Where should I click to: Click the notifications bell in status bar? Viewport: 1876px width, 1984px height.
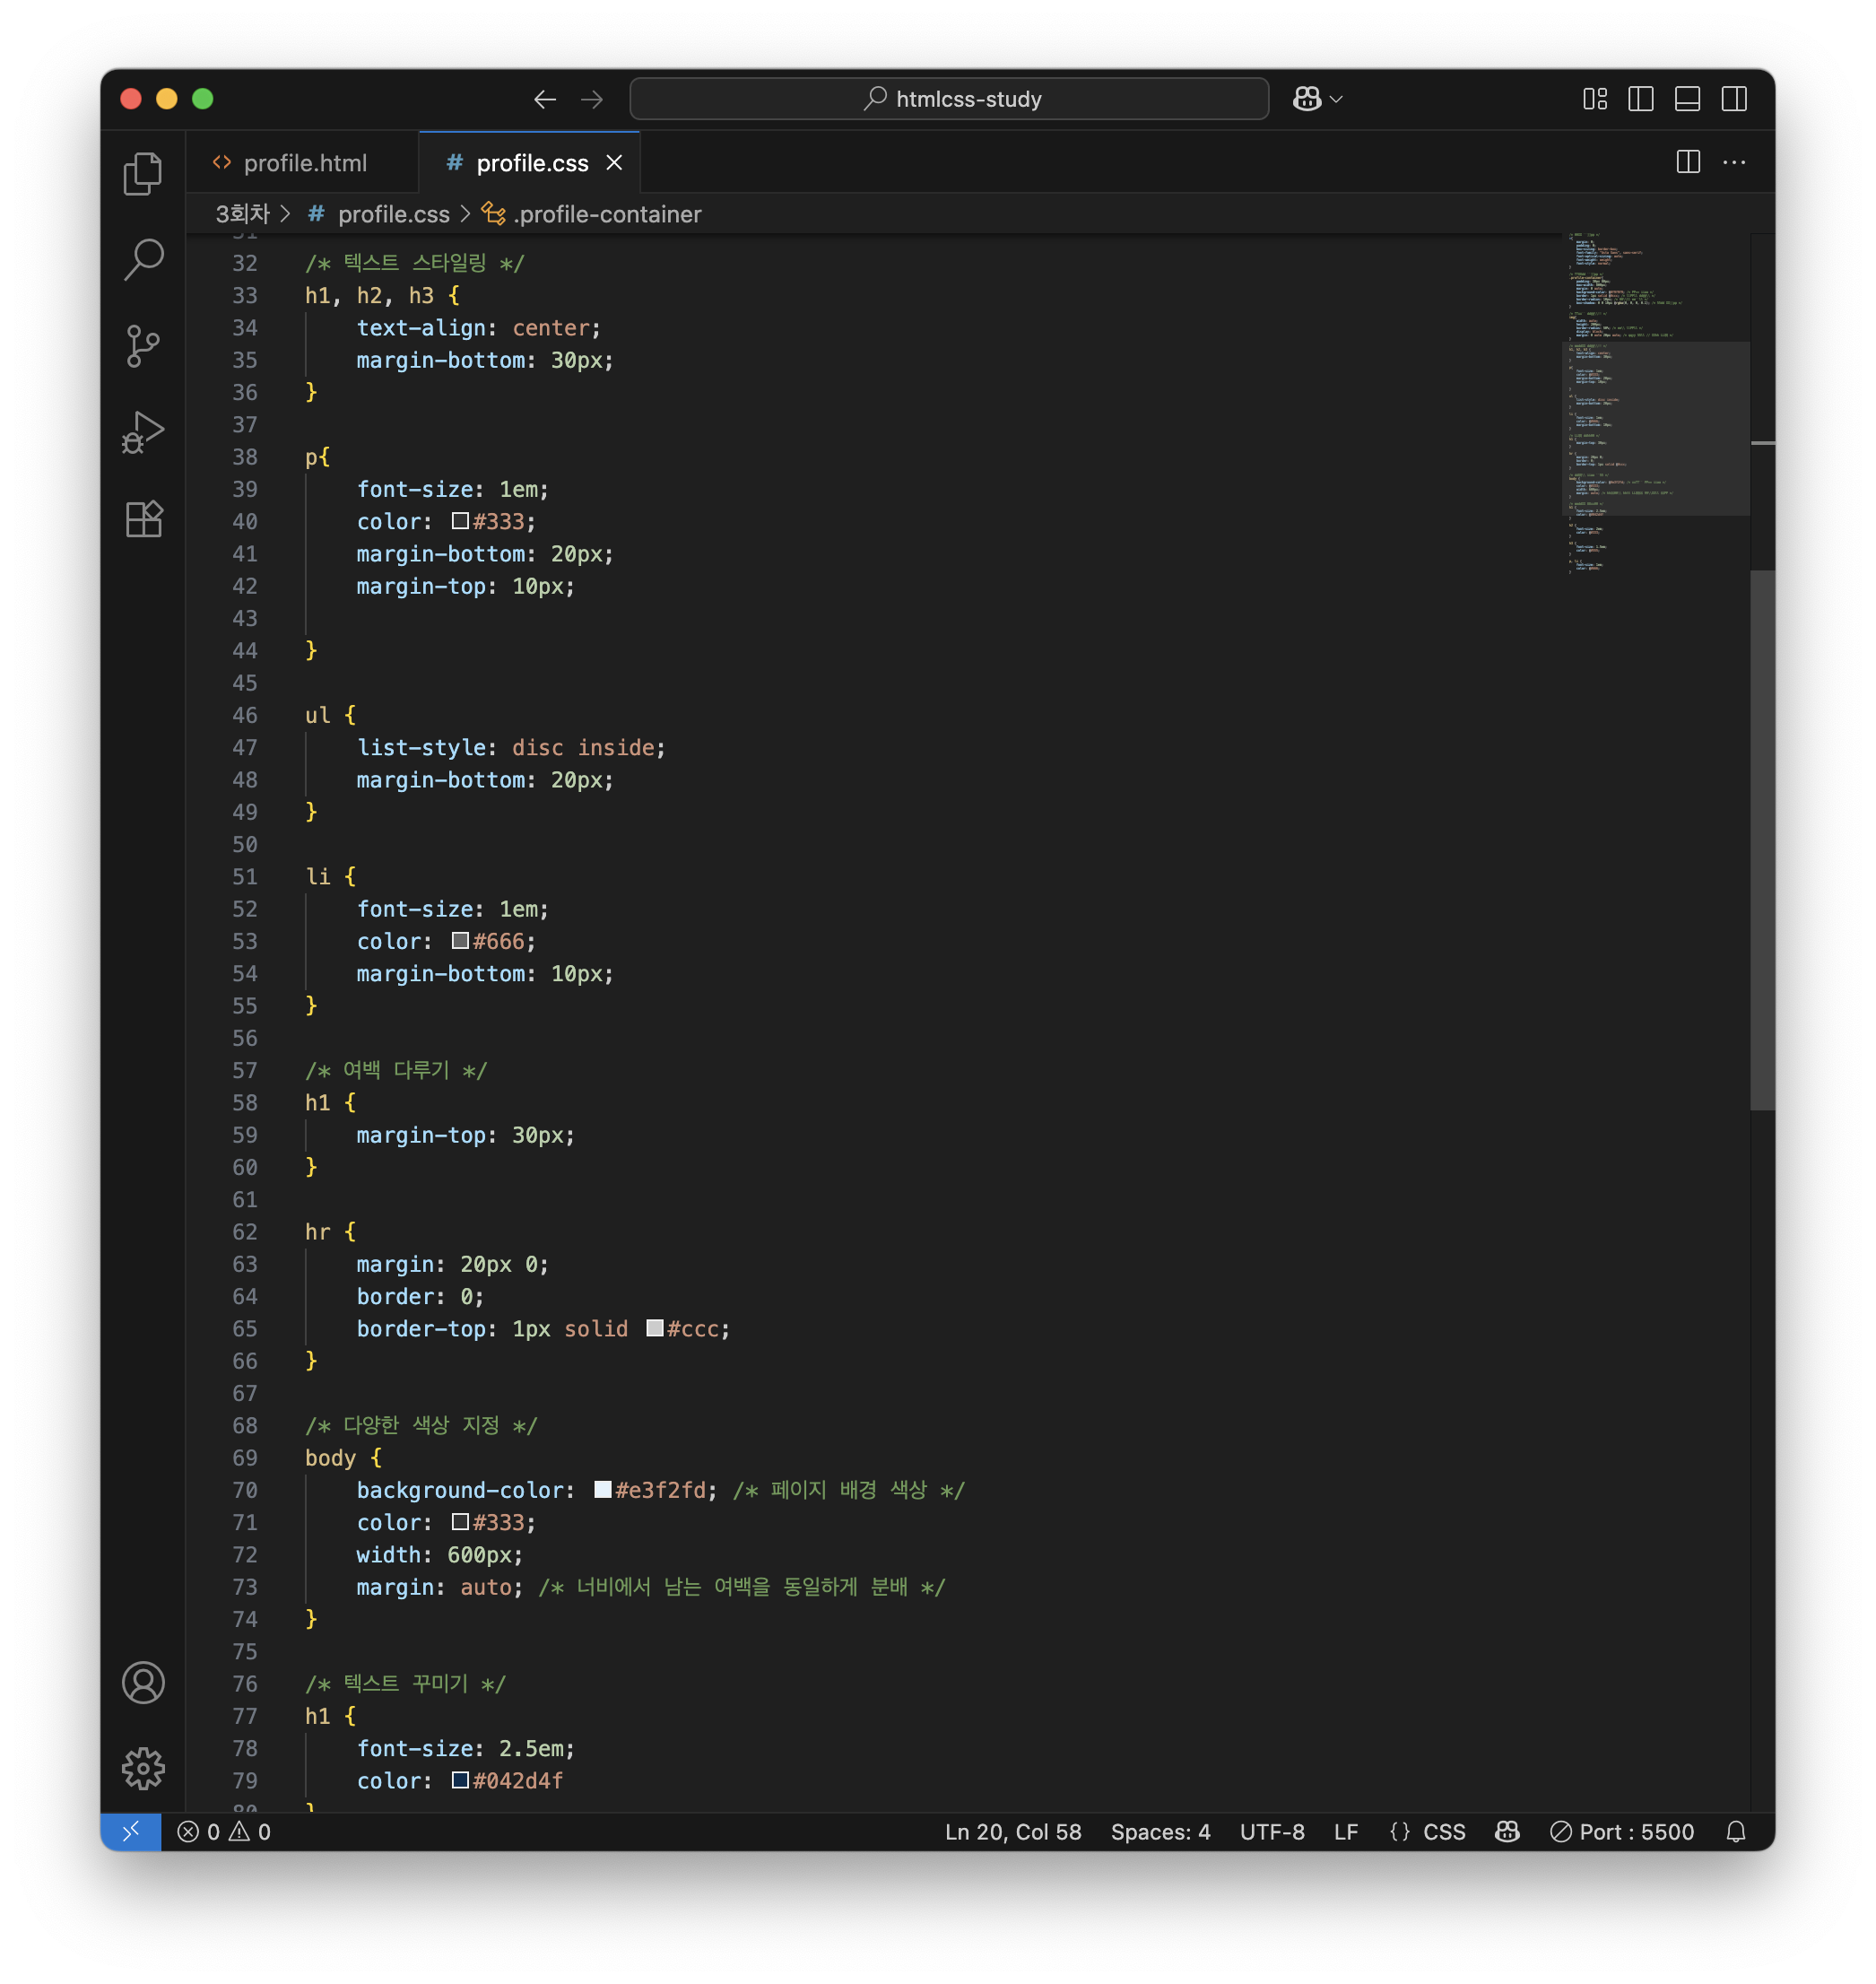[1736, 1831]
